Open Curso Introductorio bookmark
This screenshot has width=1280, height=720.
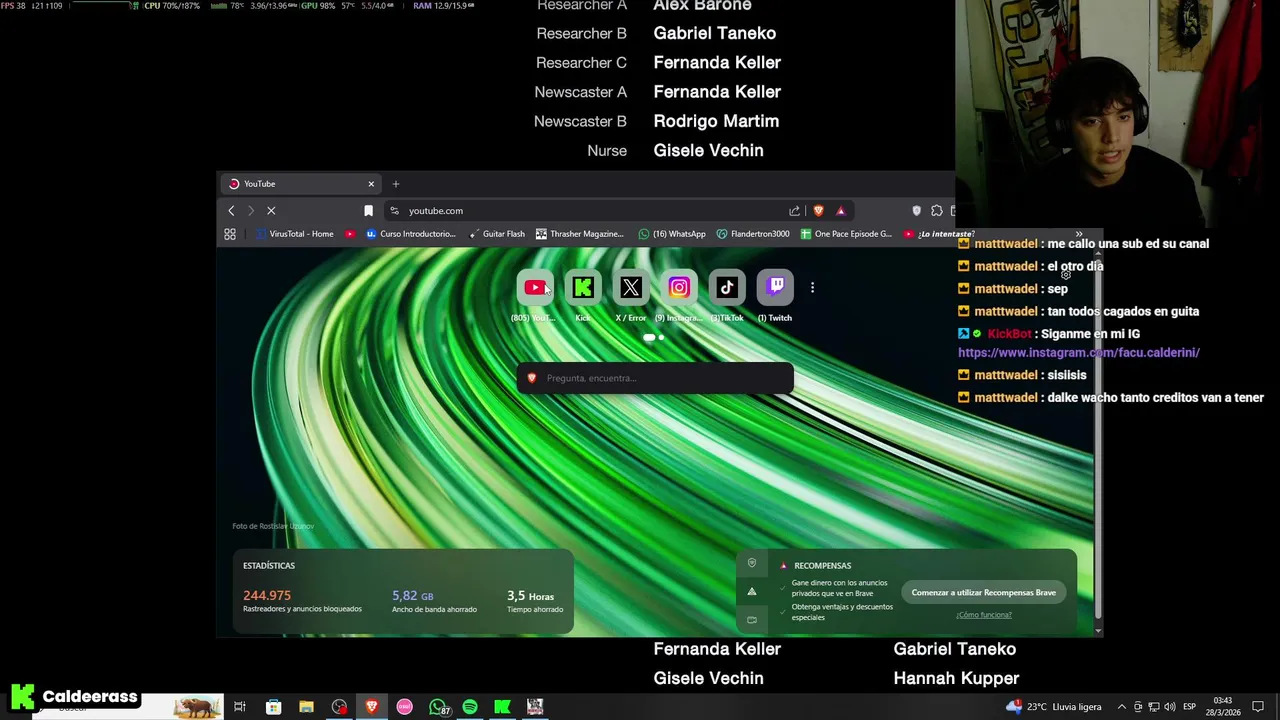(410, 234)
